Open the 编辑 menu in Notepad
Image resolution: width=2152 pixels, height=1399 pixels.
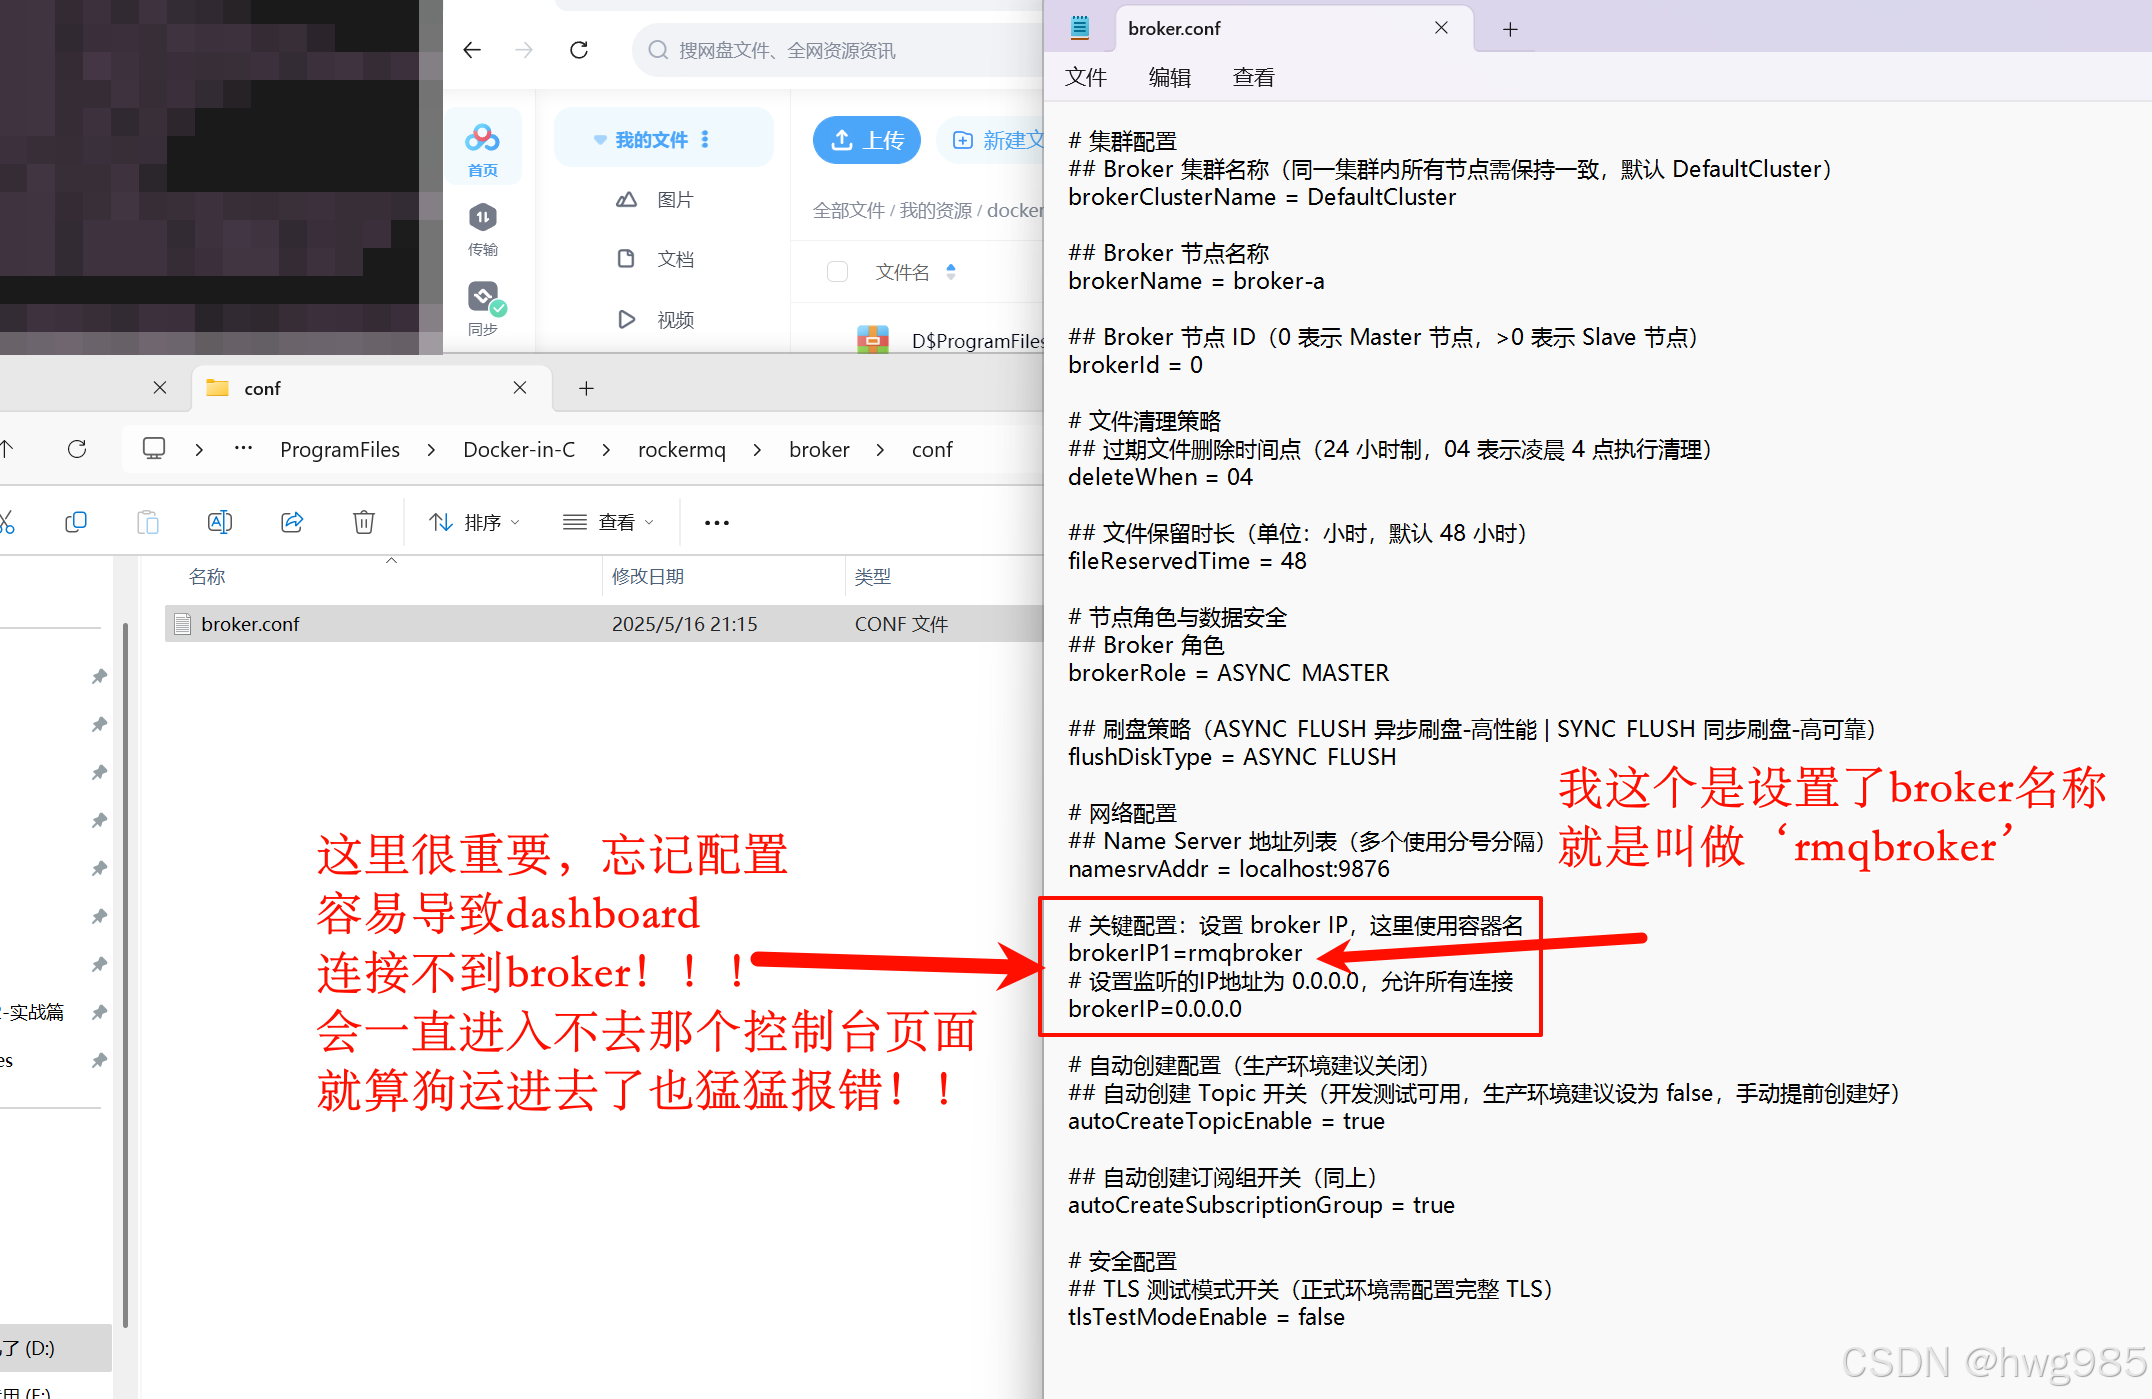coord(1169,77)
